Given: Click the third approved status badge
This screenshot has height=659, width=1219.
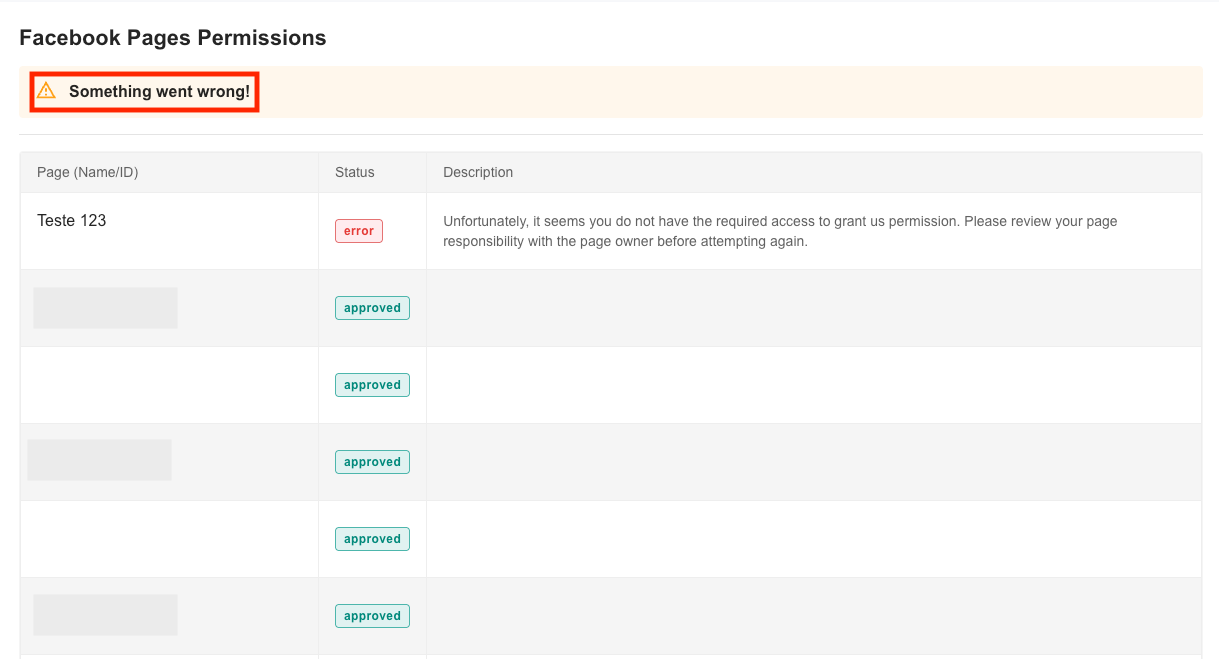Looking at the screenshot, I should pos(372,462).
